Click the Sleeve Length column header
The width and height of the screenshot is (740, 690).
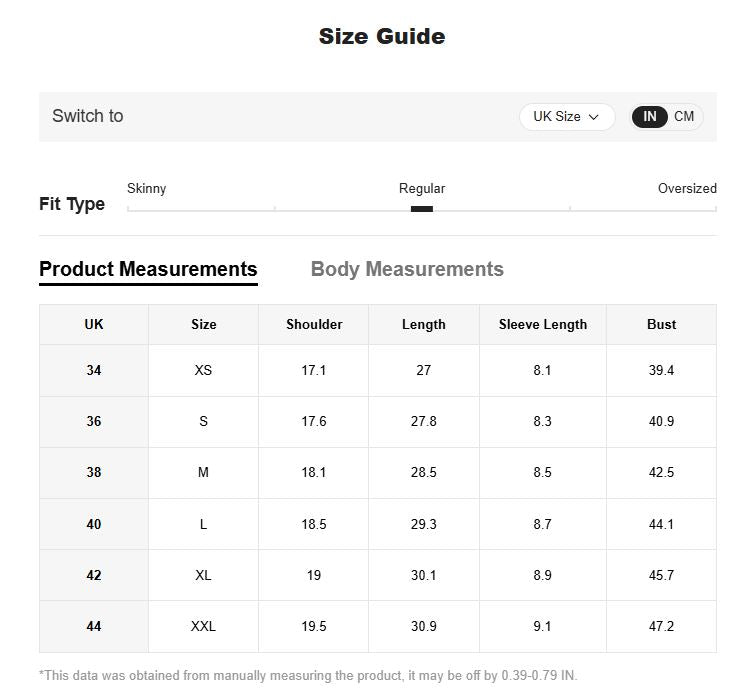click(x=543, y=324)
